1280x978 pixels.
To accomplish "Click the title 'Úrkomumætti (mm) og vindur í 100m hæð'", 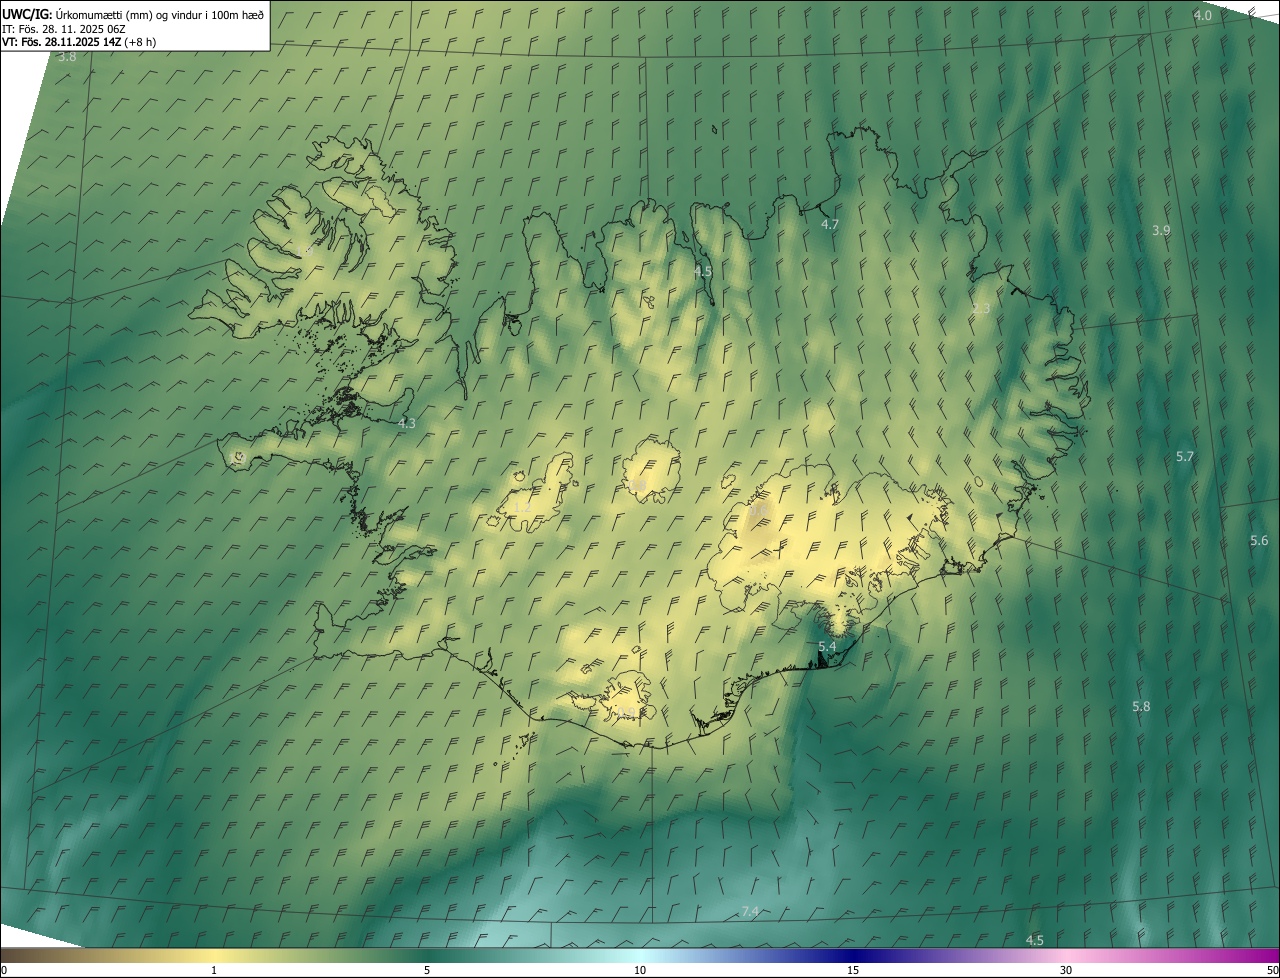I will [160, 14].
